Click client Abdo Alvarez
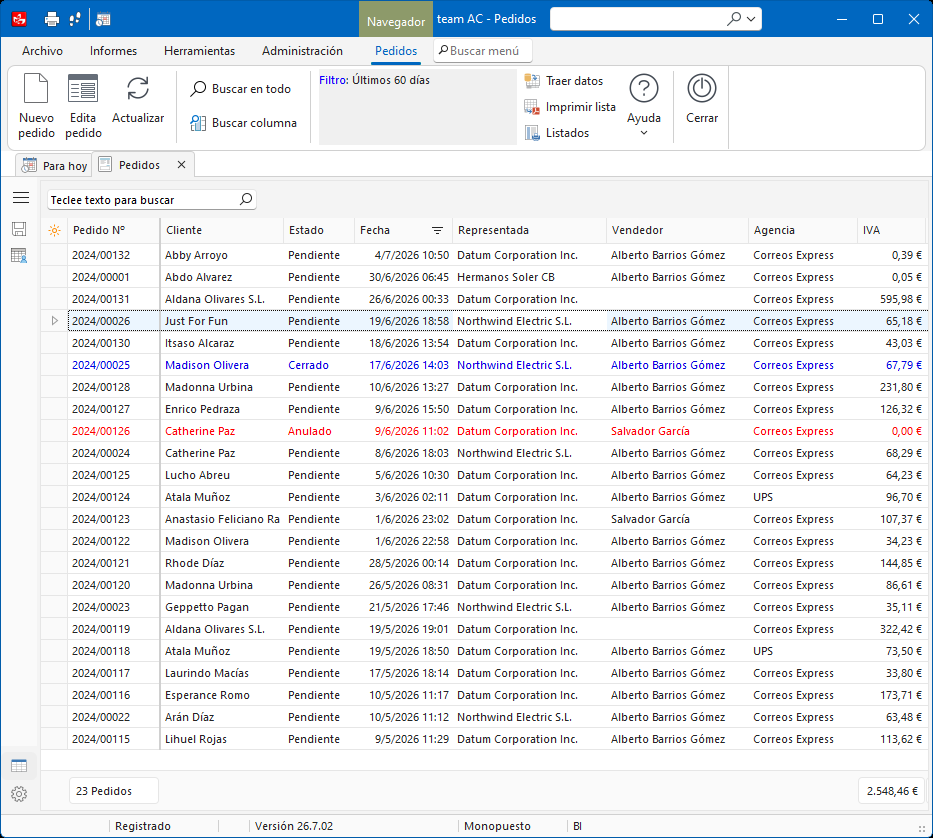 coord(199,277)
